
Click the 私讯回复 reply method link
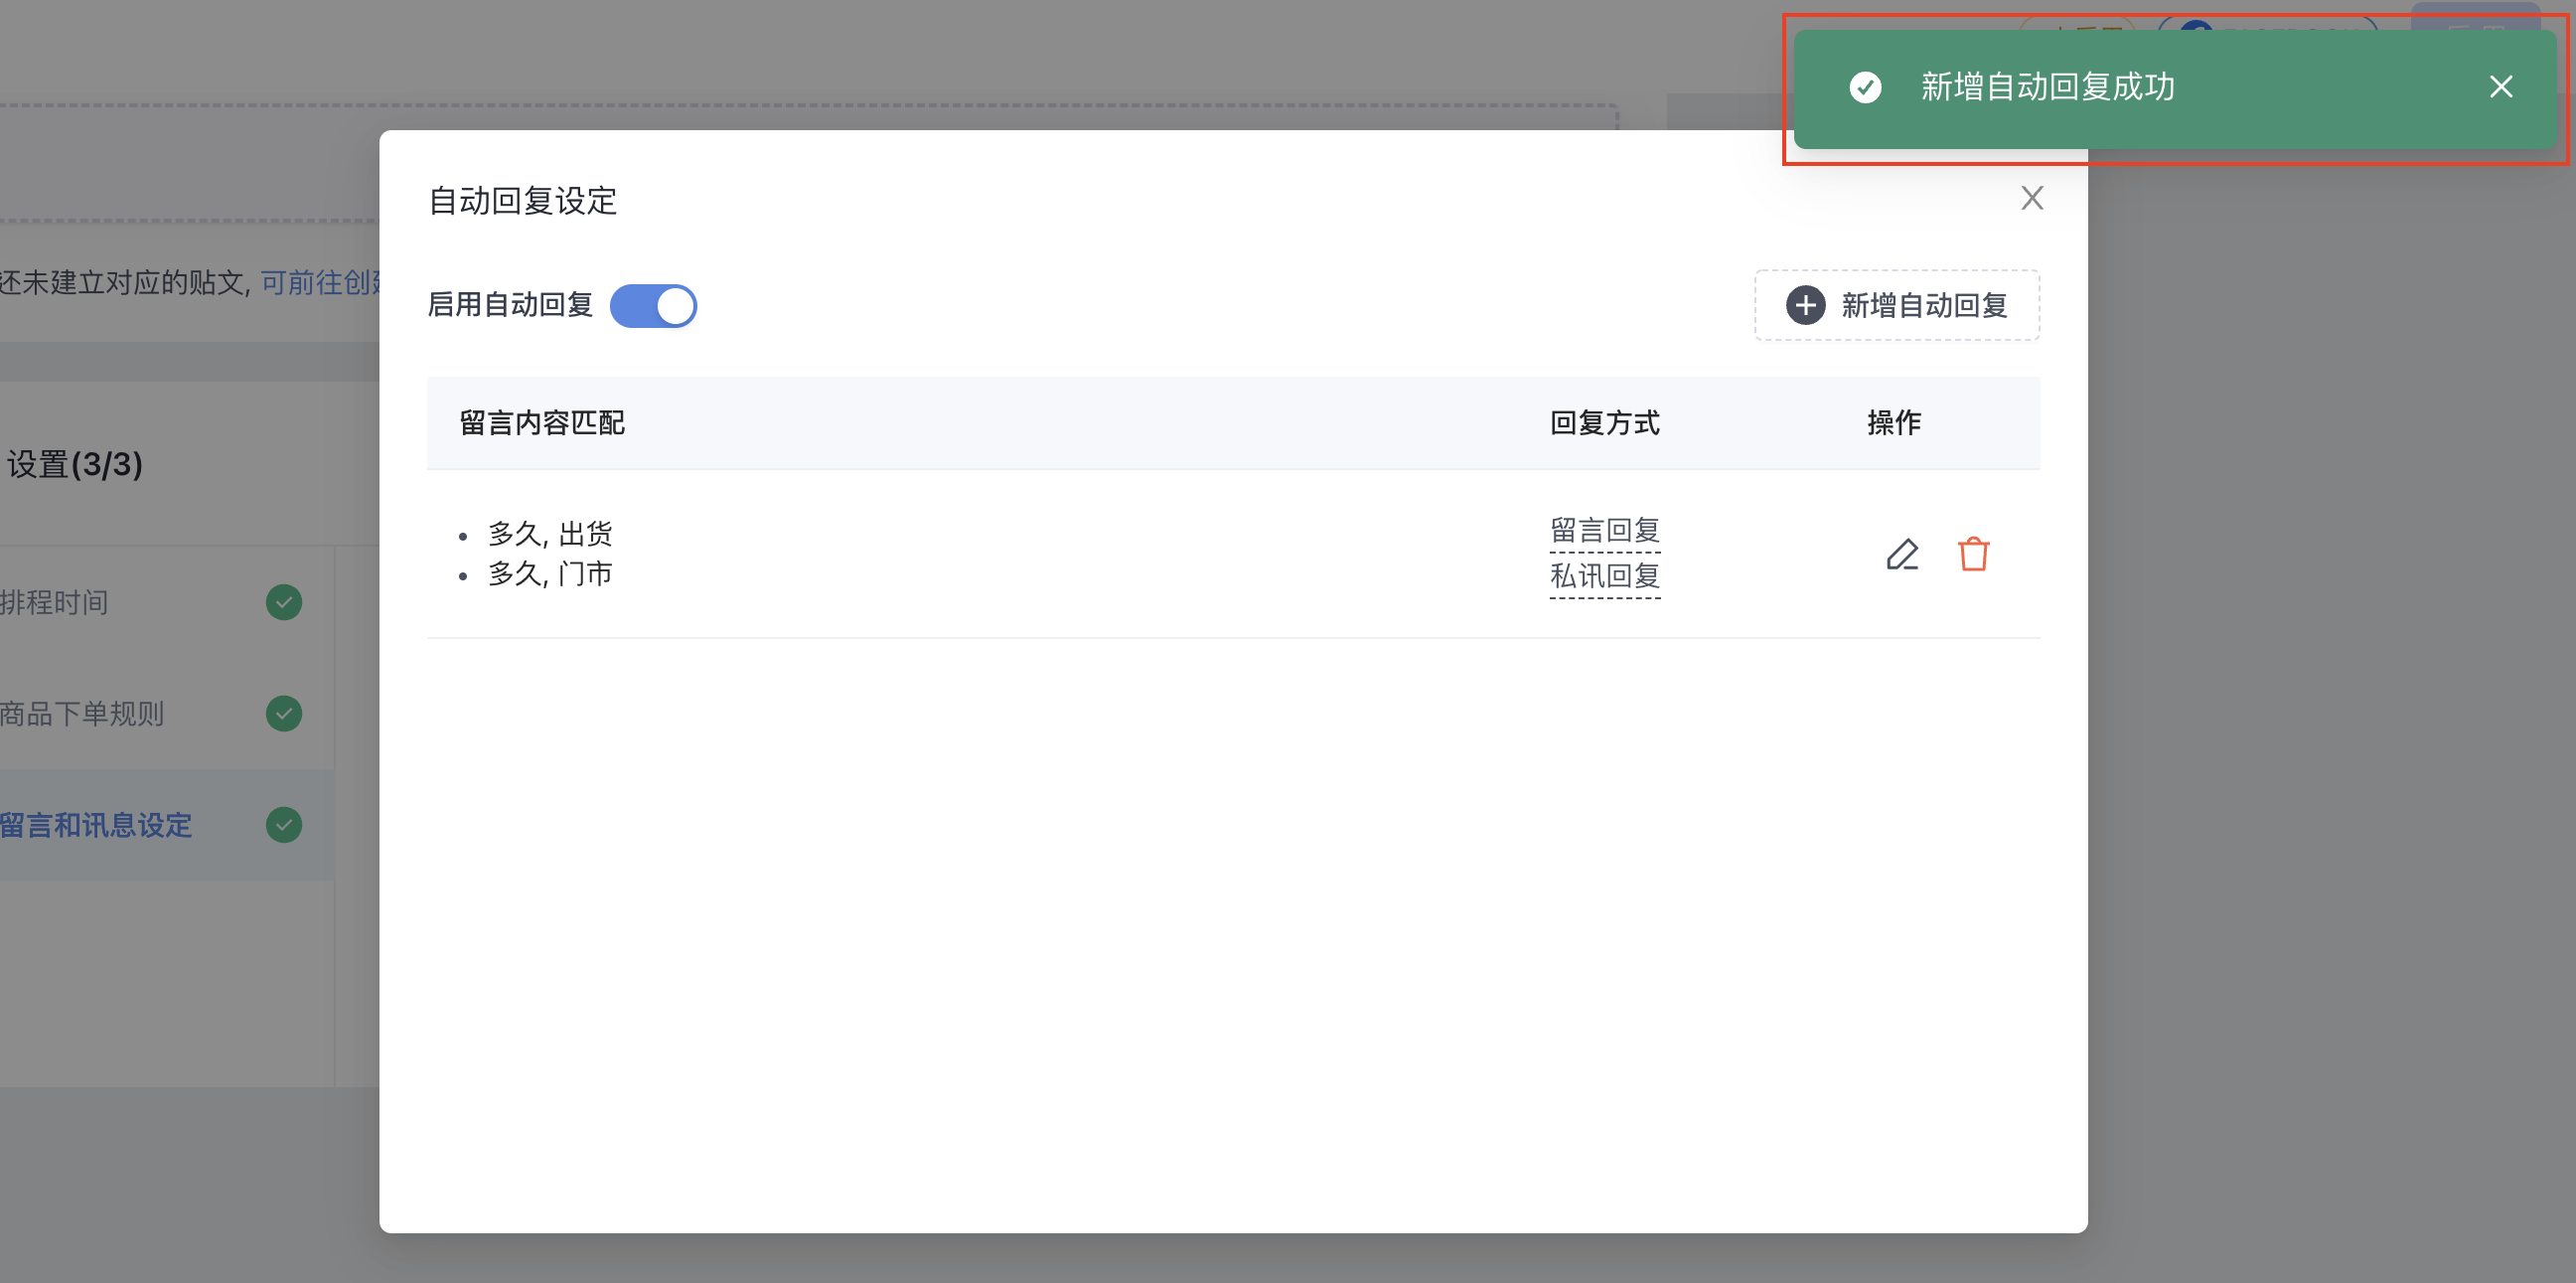coord(1604,576)
